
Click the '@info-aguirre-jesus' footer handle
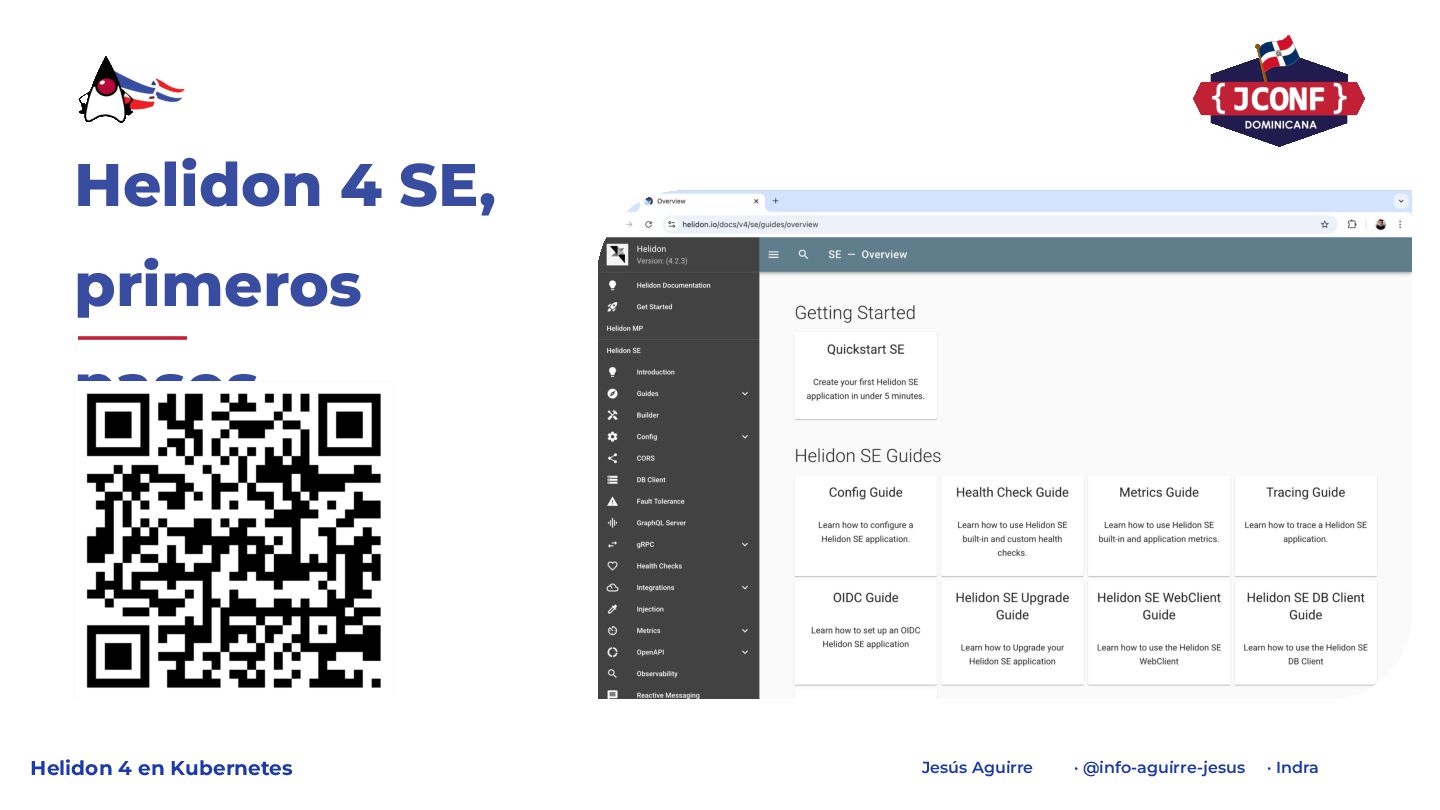[x=1164, y=768]
